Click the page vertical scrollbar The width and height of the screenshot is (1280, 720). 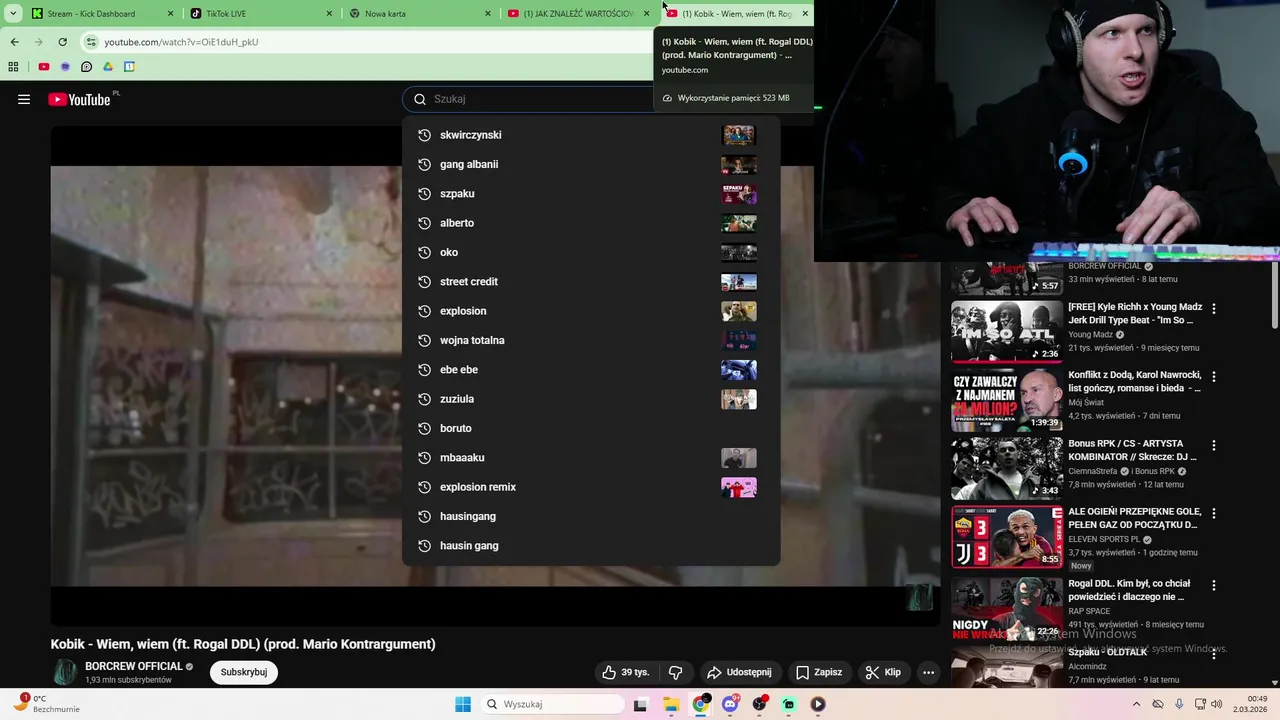click(x=1275, y=295)
